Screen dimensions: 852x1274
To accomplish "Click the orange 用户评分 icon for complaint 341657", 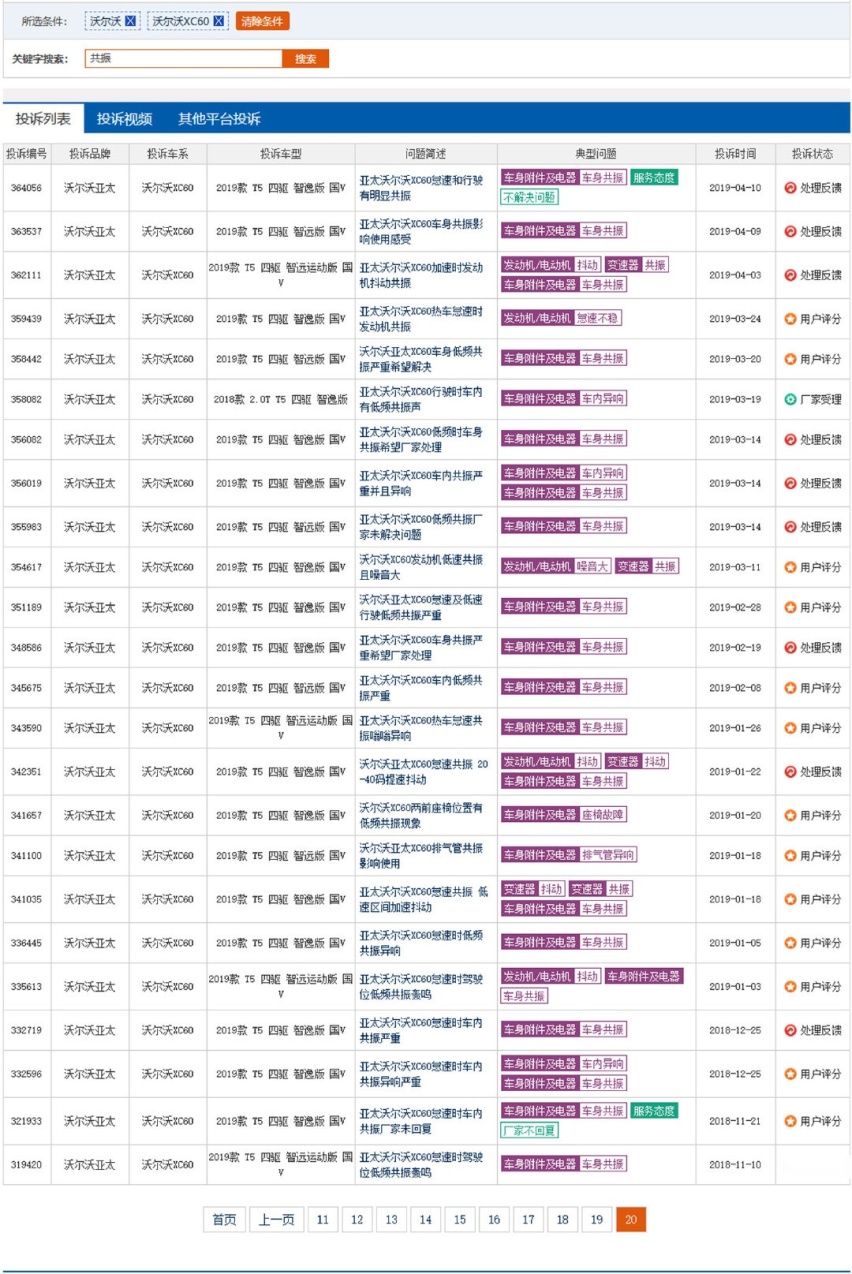I will coord(790,815).
